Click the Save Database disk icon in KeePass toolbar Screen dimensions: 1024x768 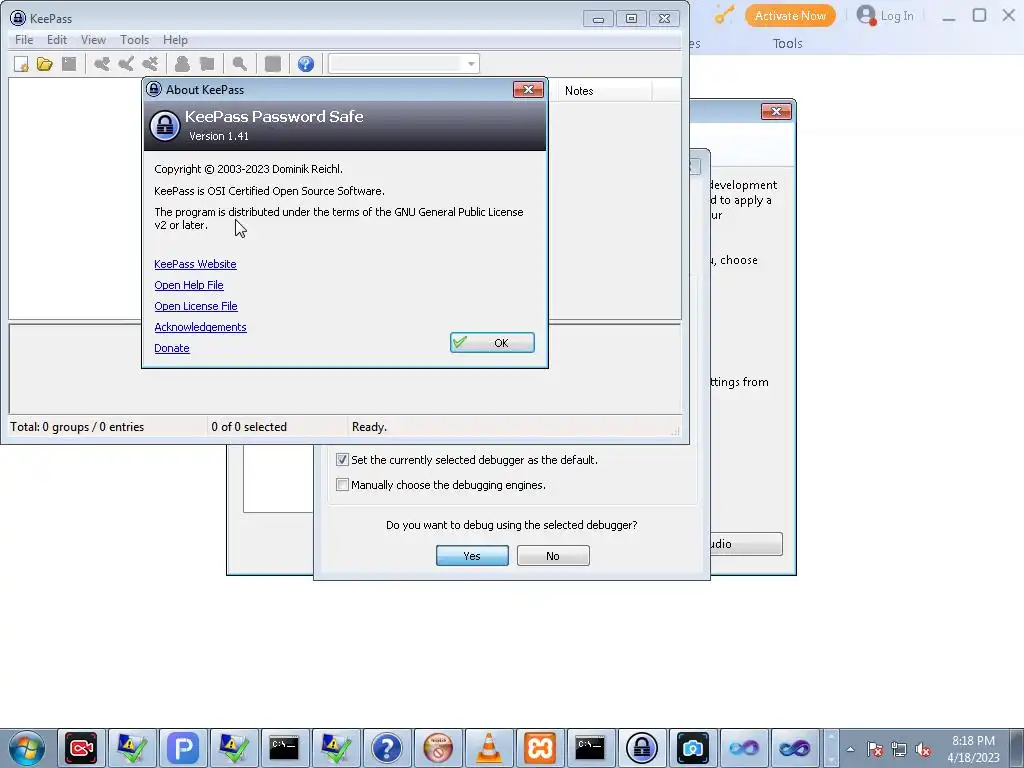coord(69,64)
